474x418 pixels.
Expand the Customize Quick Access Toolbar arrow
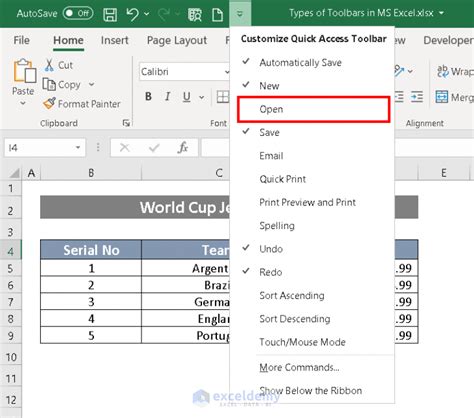pyautogui.click(x=240, y=14)
